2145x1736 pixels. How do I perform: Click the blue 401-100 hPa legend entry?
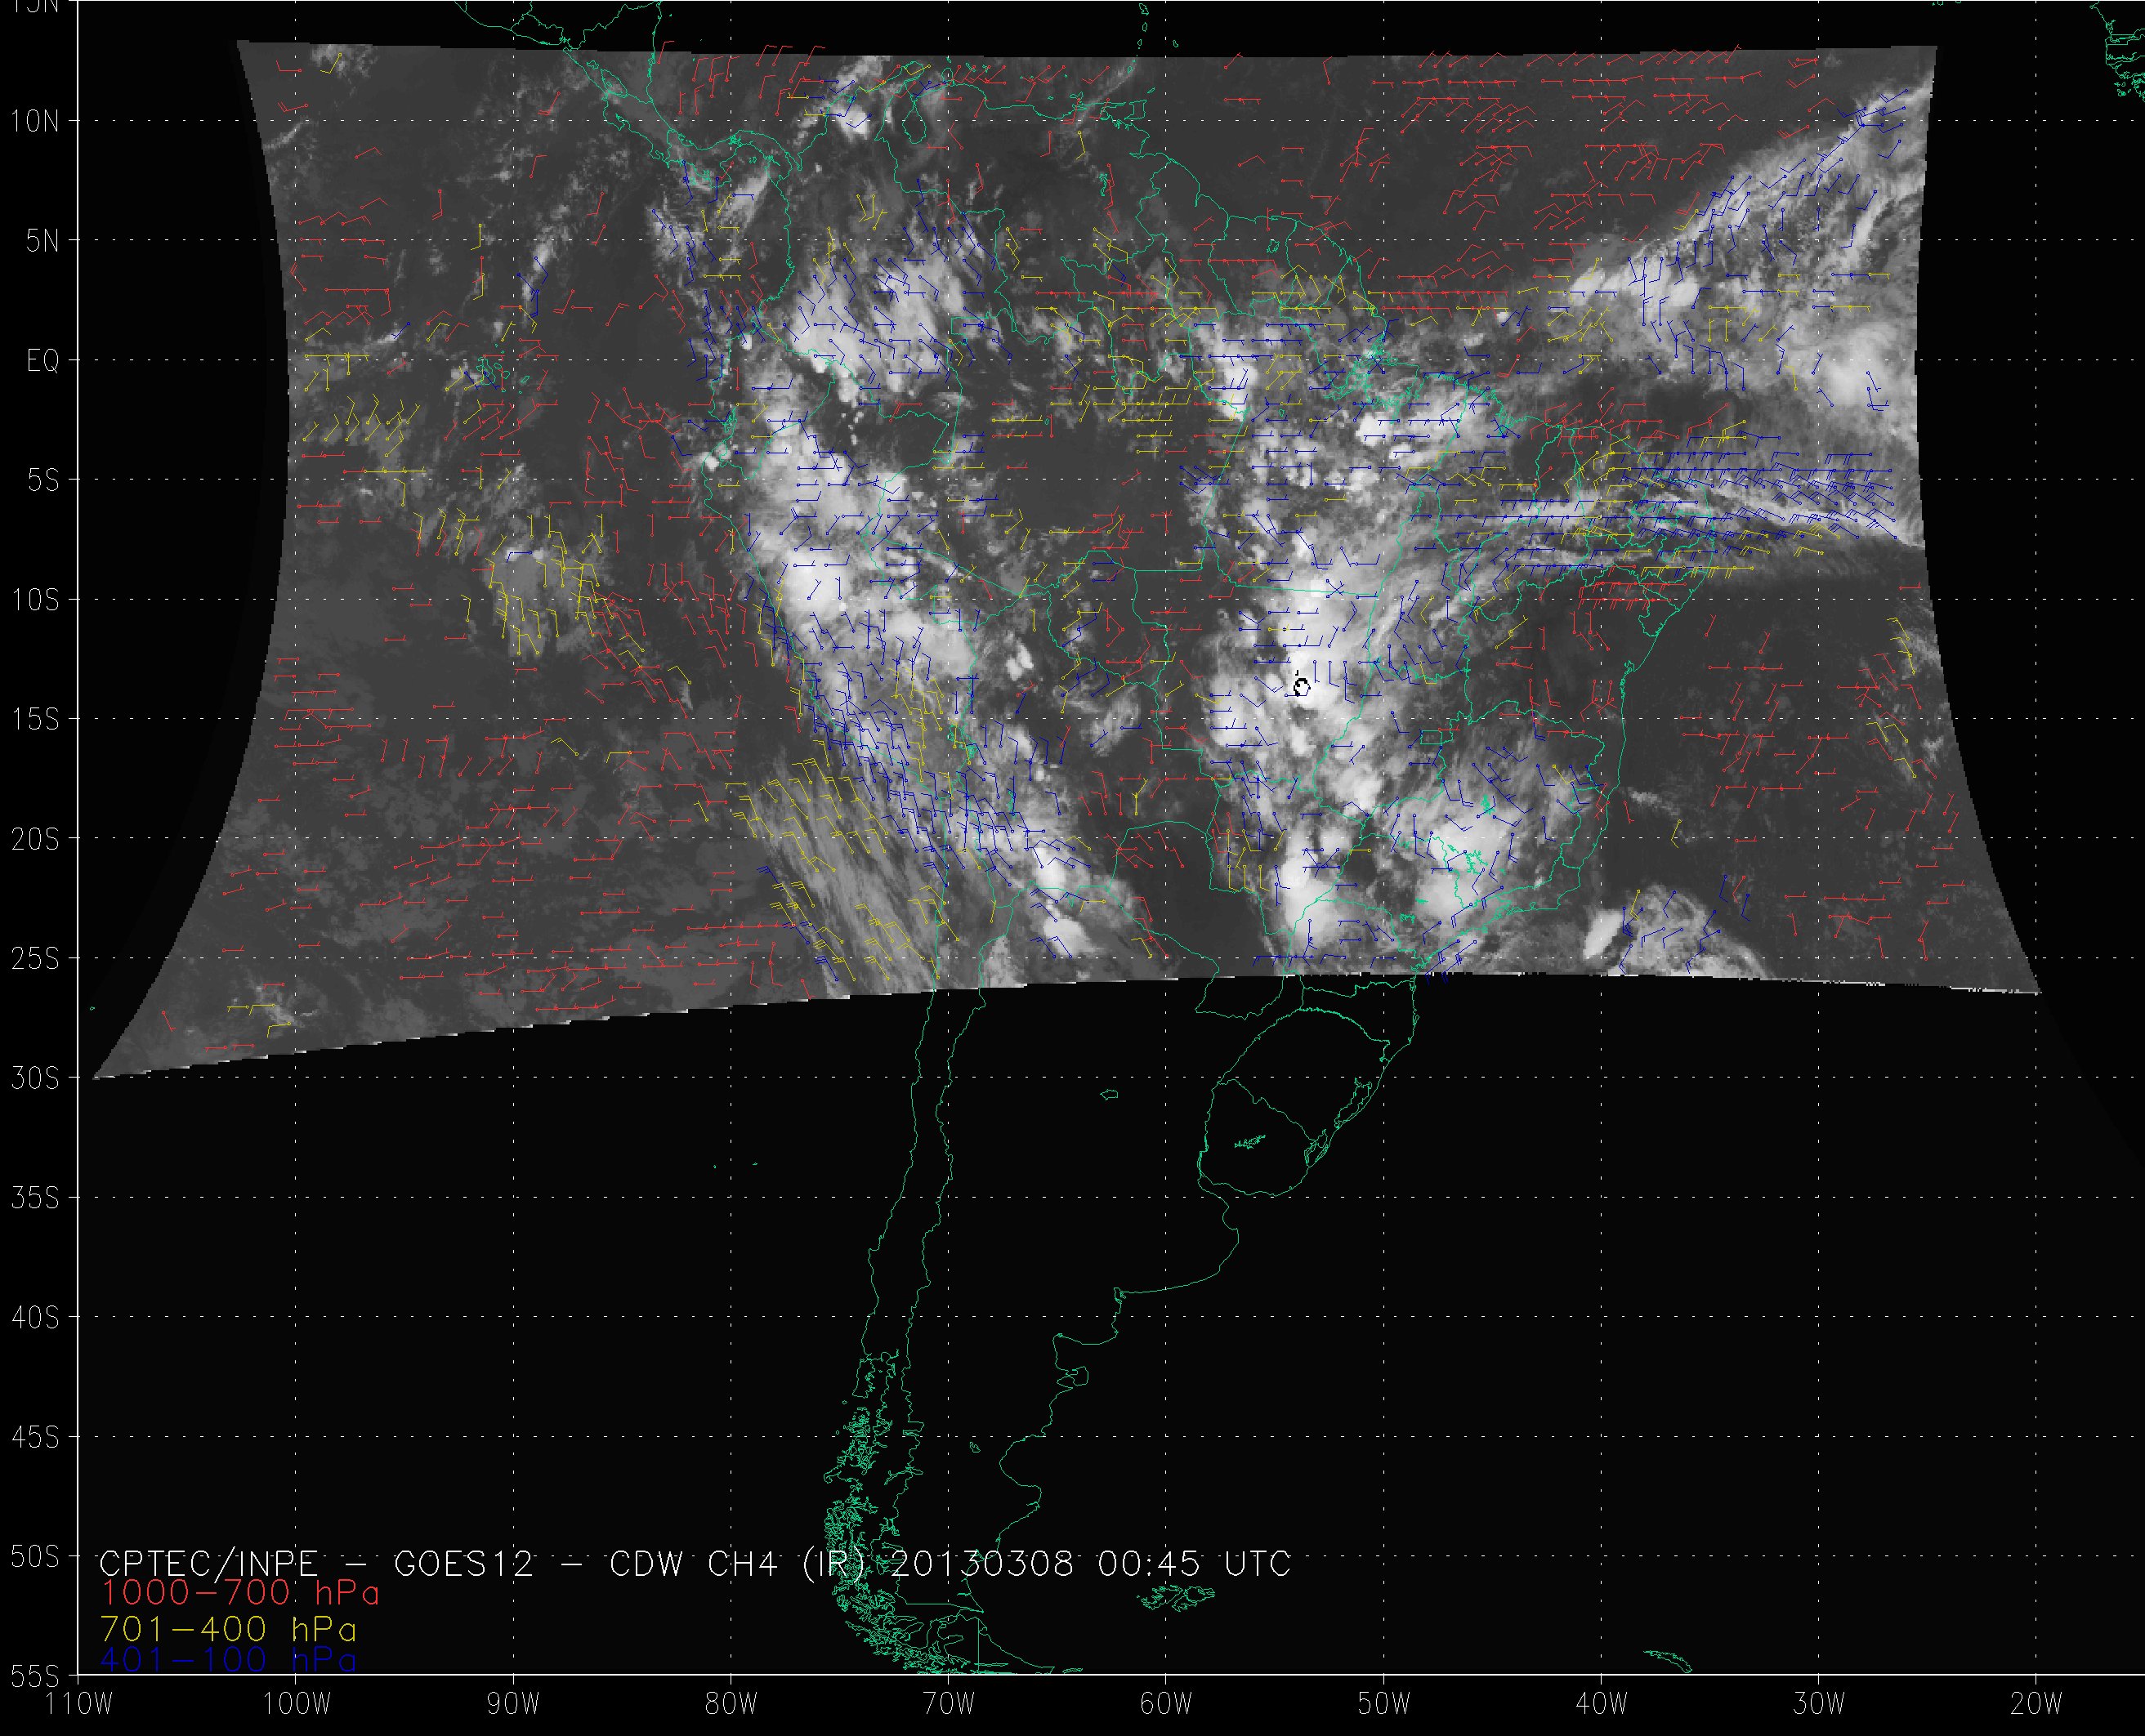pos(228,1660)
